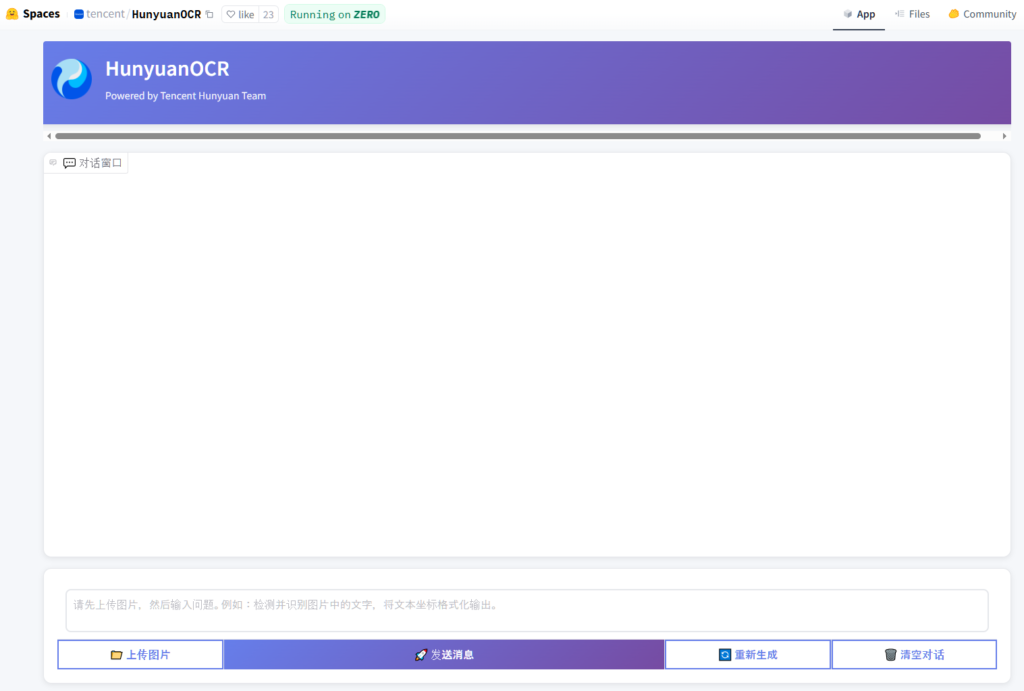
Task: Click the 上传图片 upload image folder button
Action: point(140,655)
